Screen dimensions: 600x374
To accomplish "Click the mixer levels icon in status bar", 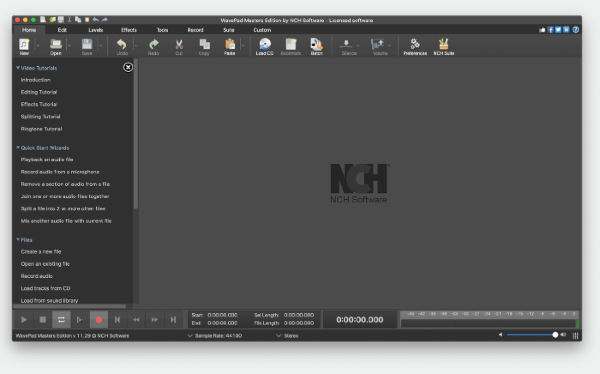I will 575,336.
